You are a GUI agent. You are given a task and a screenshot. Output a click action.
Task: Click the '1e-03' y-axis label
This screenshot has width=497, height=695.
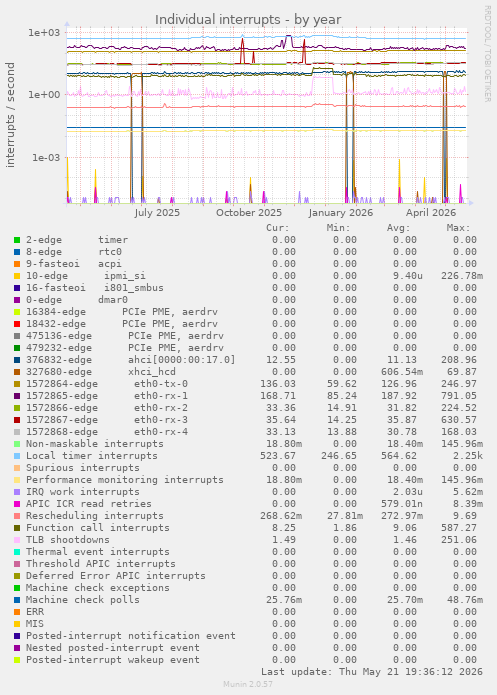(45, 157)
